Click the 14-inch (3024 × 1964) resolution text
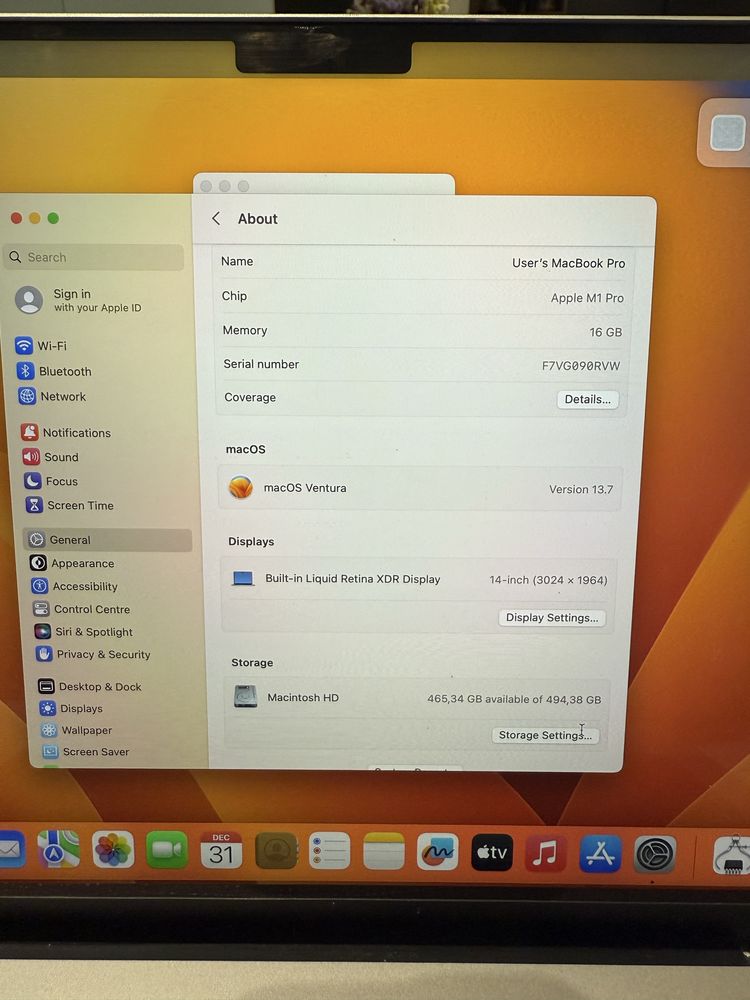 click(548, 580)
